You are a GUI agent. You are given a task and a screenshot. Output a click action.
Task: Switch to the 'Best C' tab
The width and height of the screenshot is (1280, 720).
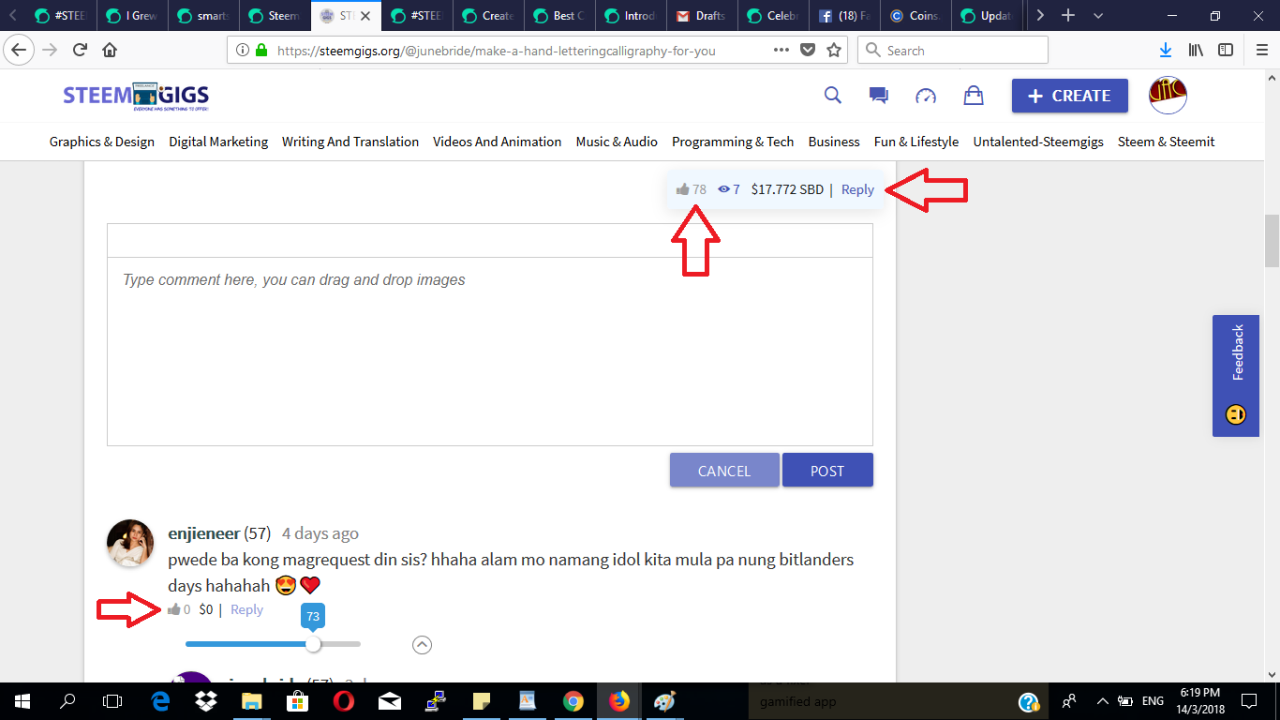[x=560, y=16]
